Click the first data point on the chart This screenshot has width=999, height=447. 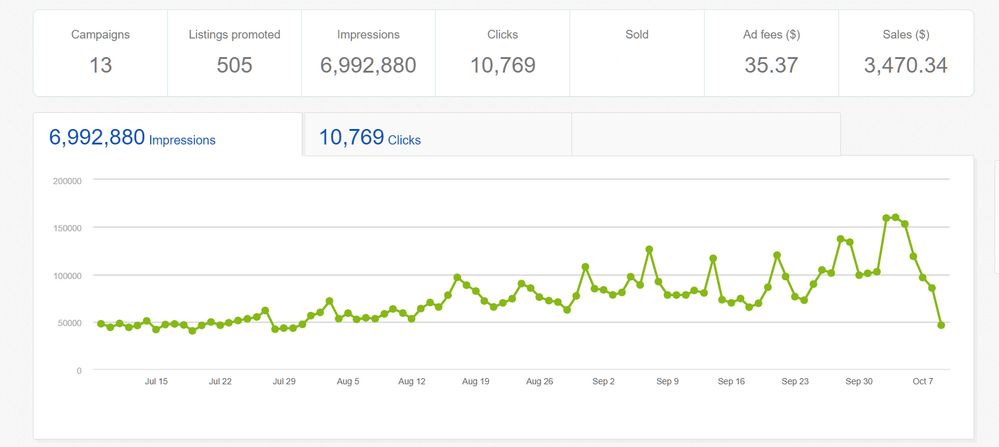(101, 324)
